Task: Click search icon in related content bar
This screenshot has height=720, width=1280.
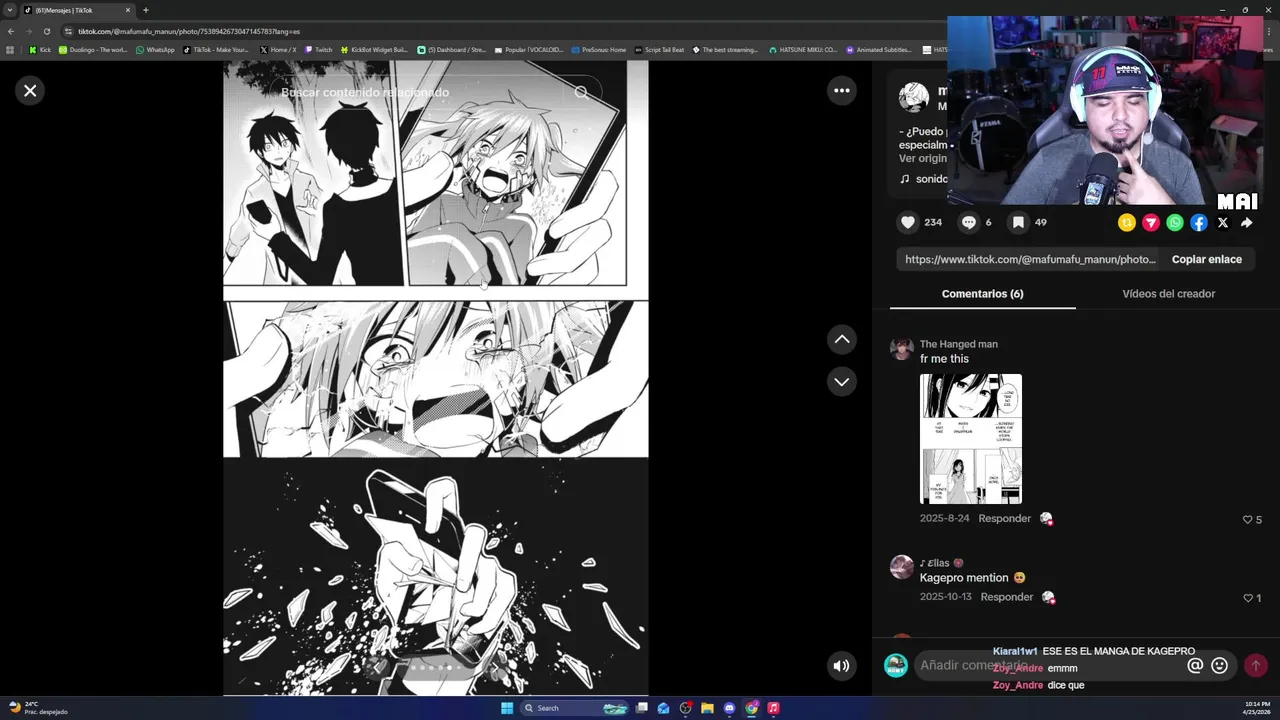Action: point(581,92)
